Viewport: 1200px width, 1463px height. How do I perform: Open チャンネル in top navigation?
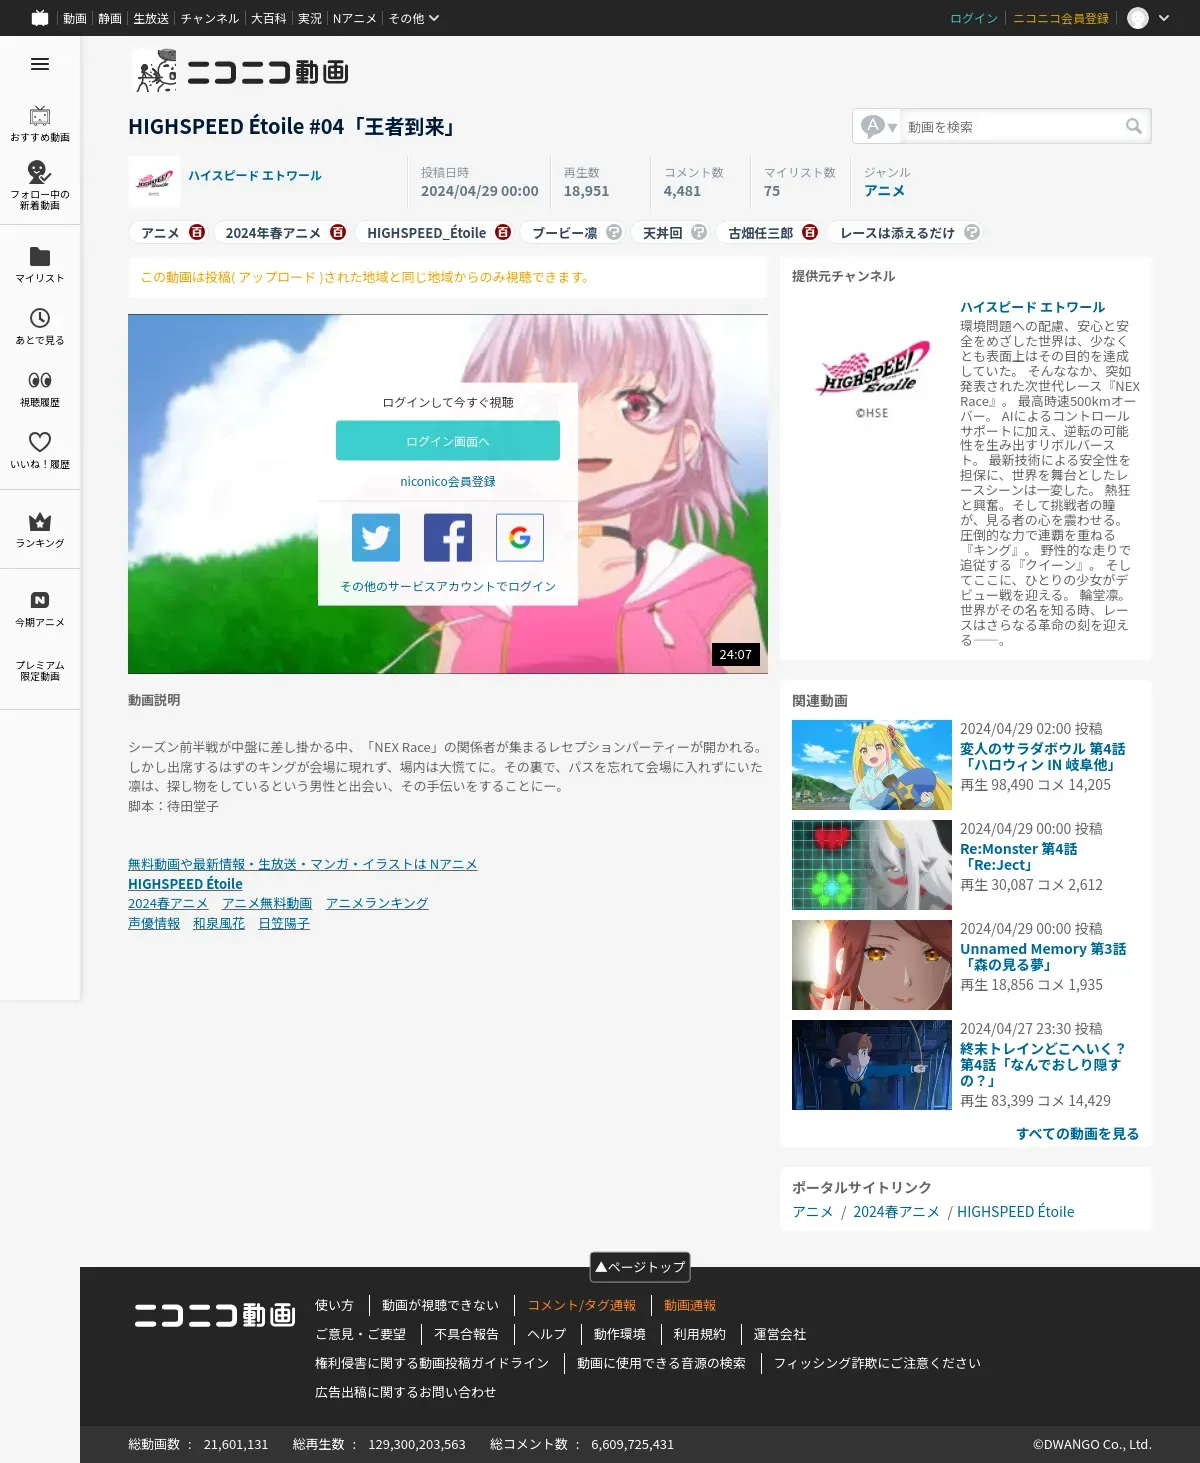[x=210, y=18]
